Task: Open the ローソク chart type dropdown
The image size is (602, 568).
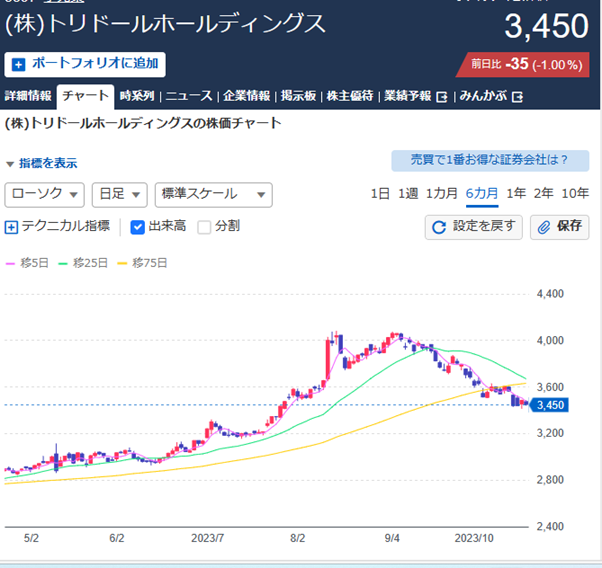Action: point(45,195)
